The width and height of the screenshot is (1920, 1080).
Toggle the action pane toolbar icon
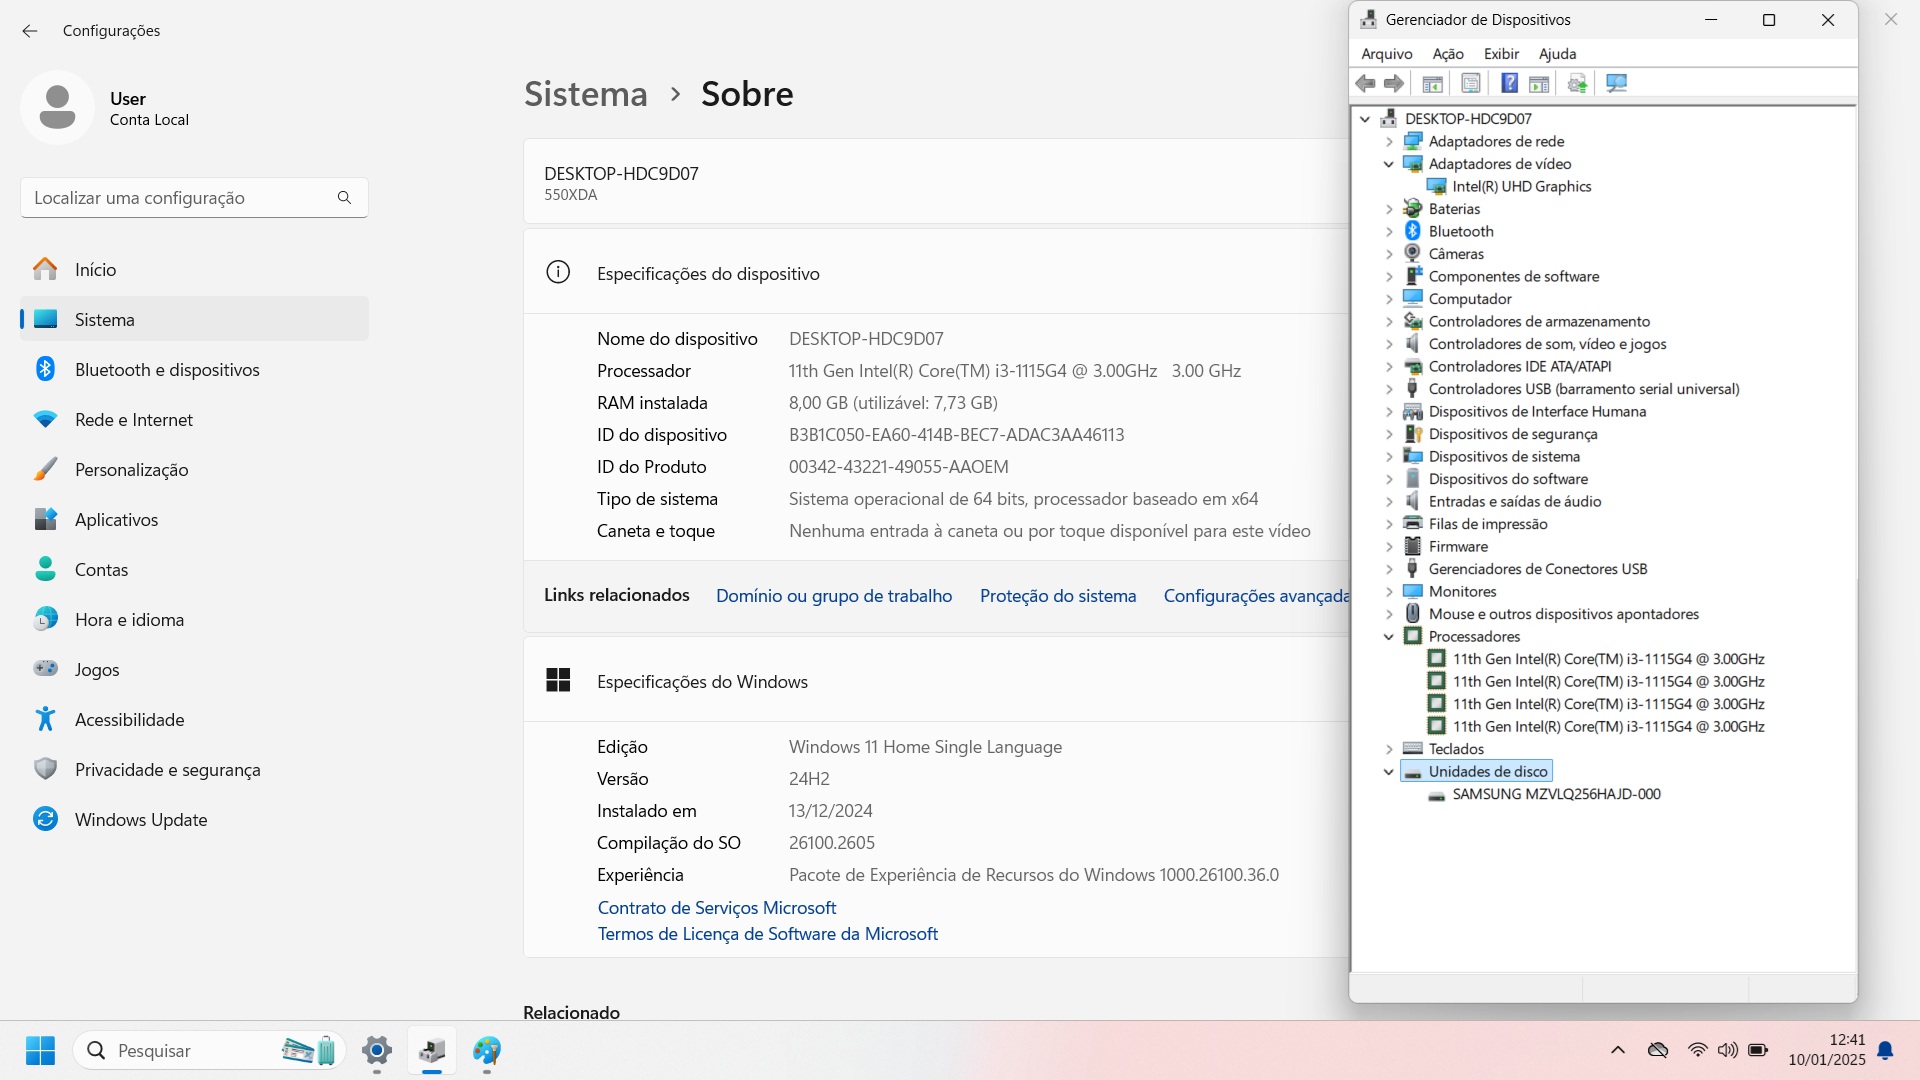tap(1539, 84)
